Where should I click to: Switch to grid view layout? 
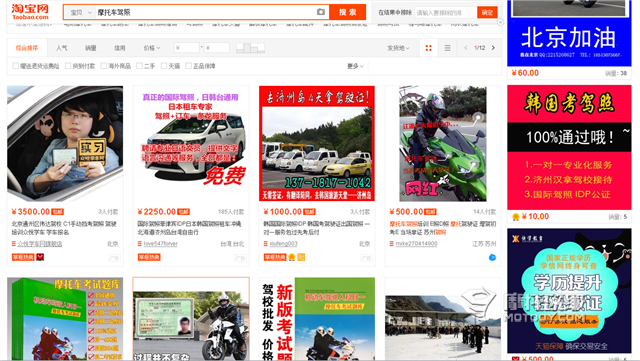pos(429,48)
